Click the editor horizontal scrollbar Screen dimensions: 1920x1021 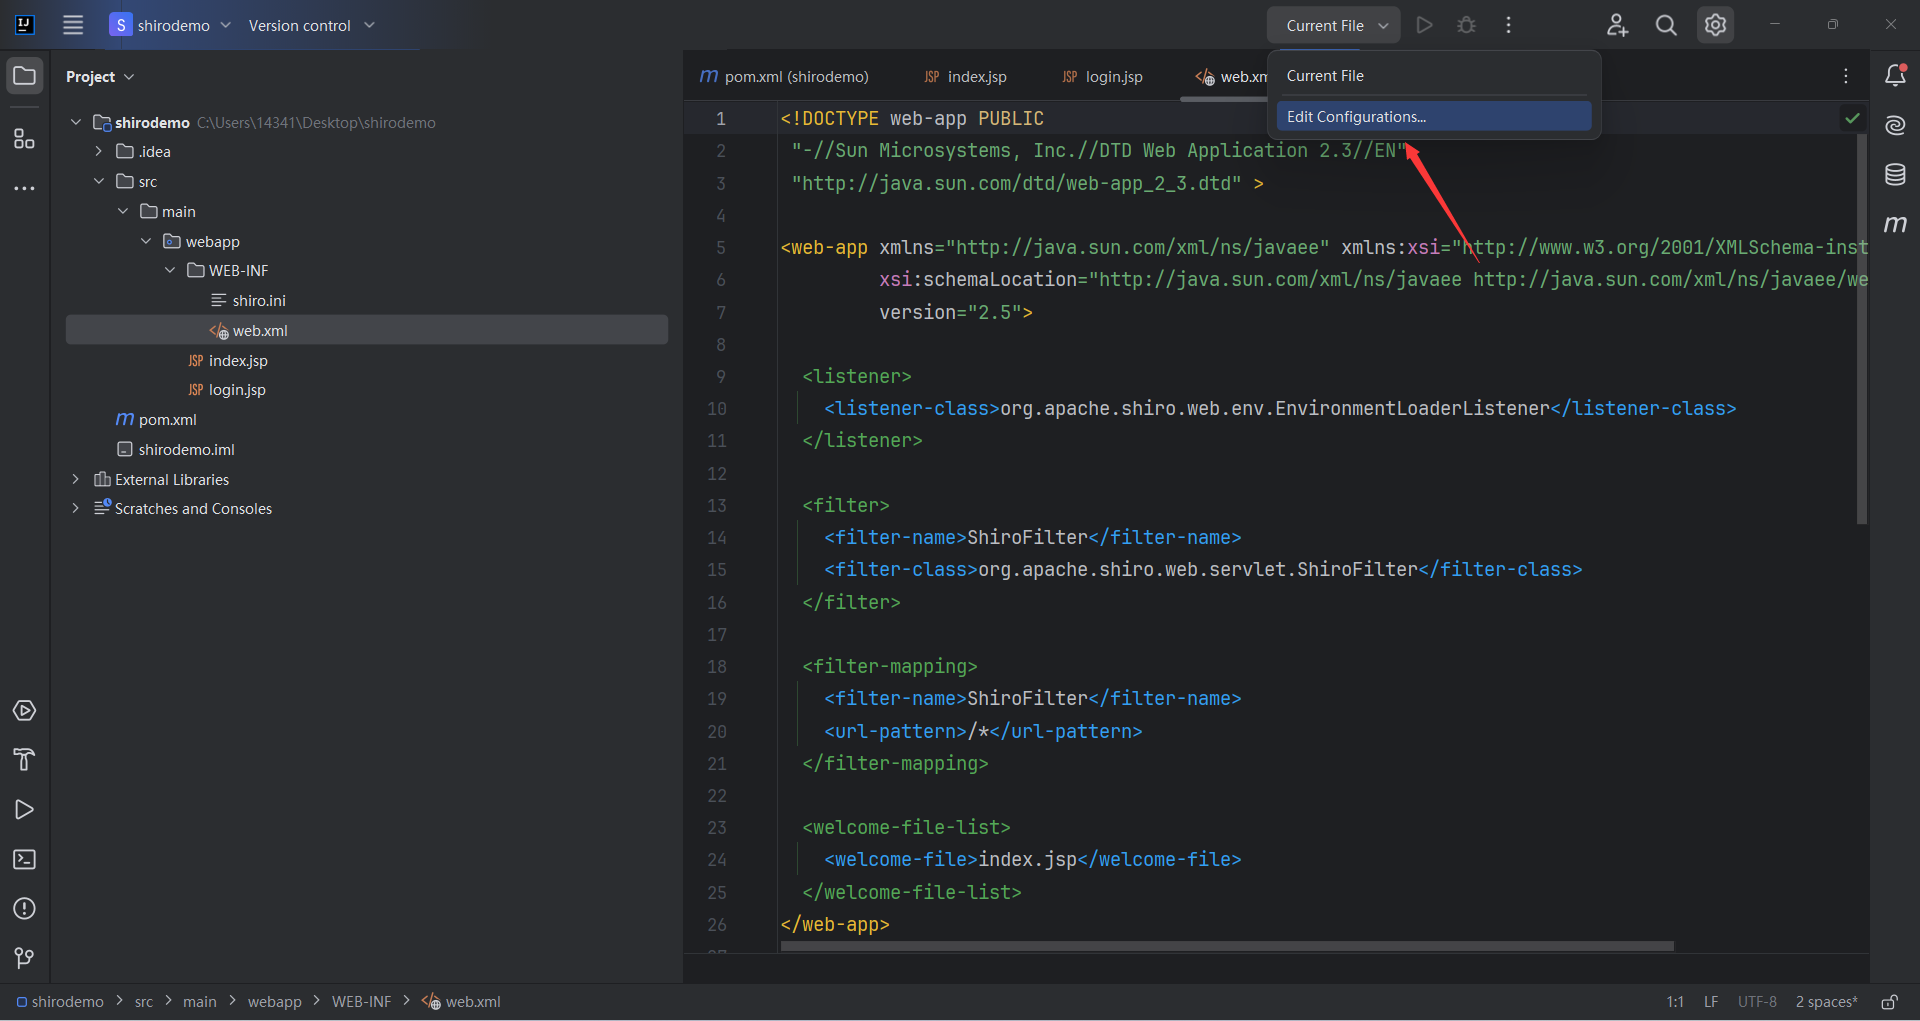pos(1227,946)
